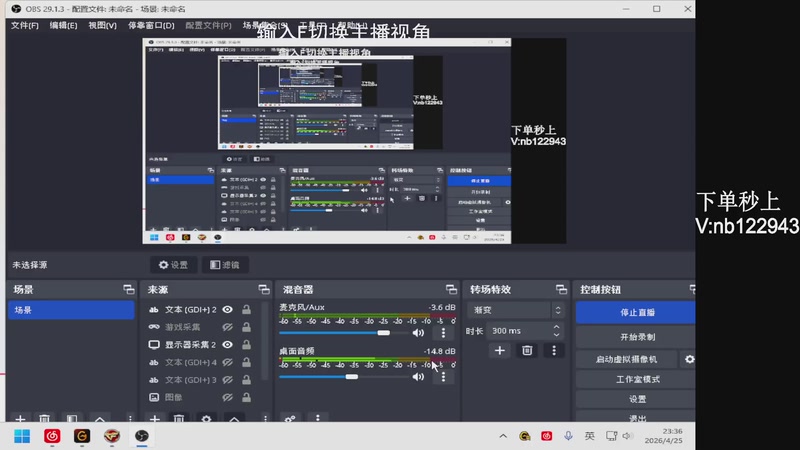Expand the hidden system tray icons chevron
Screen dimensions: 800x450
tap(503, 436)
